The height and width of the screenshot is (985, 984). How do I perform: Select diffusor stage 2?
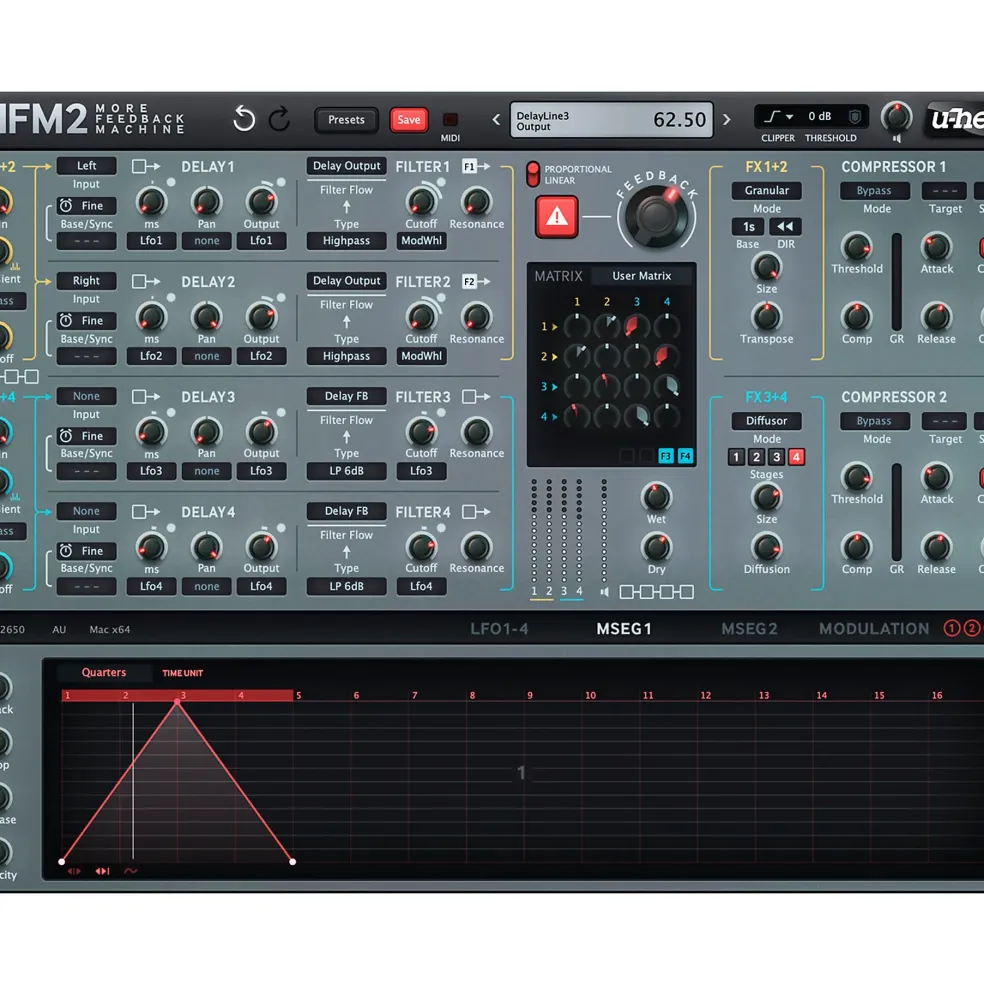(757, 457)
